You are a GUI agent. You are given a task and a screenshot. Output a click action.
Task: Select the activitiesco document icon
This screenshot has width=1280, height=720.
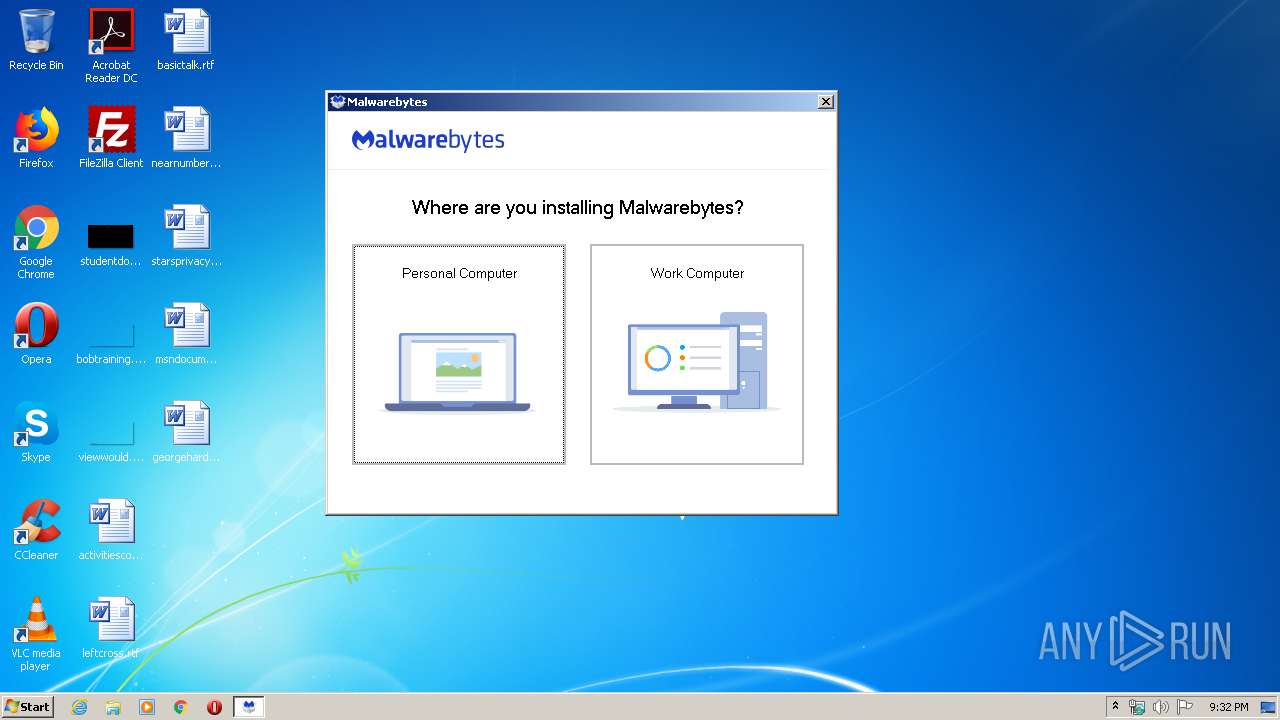(111, 530)
